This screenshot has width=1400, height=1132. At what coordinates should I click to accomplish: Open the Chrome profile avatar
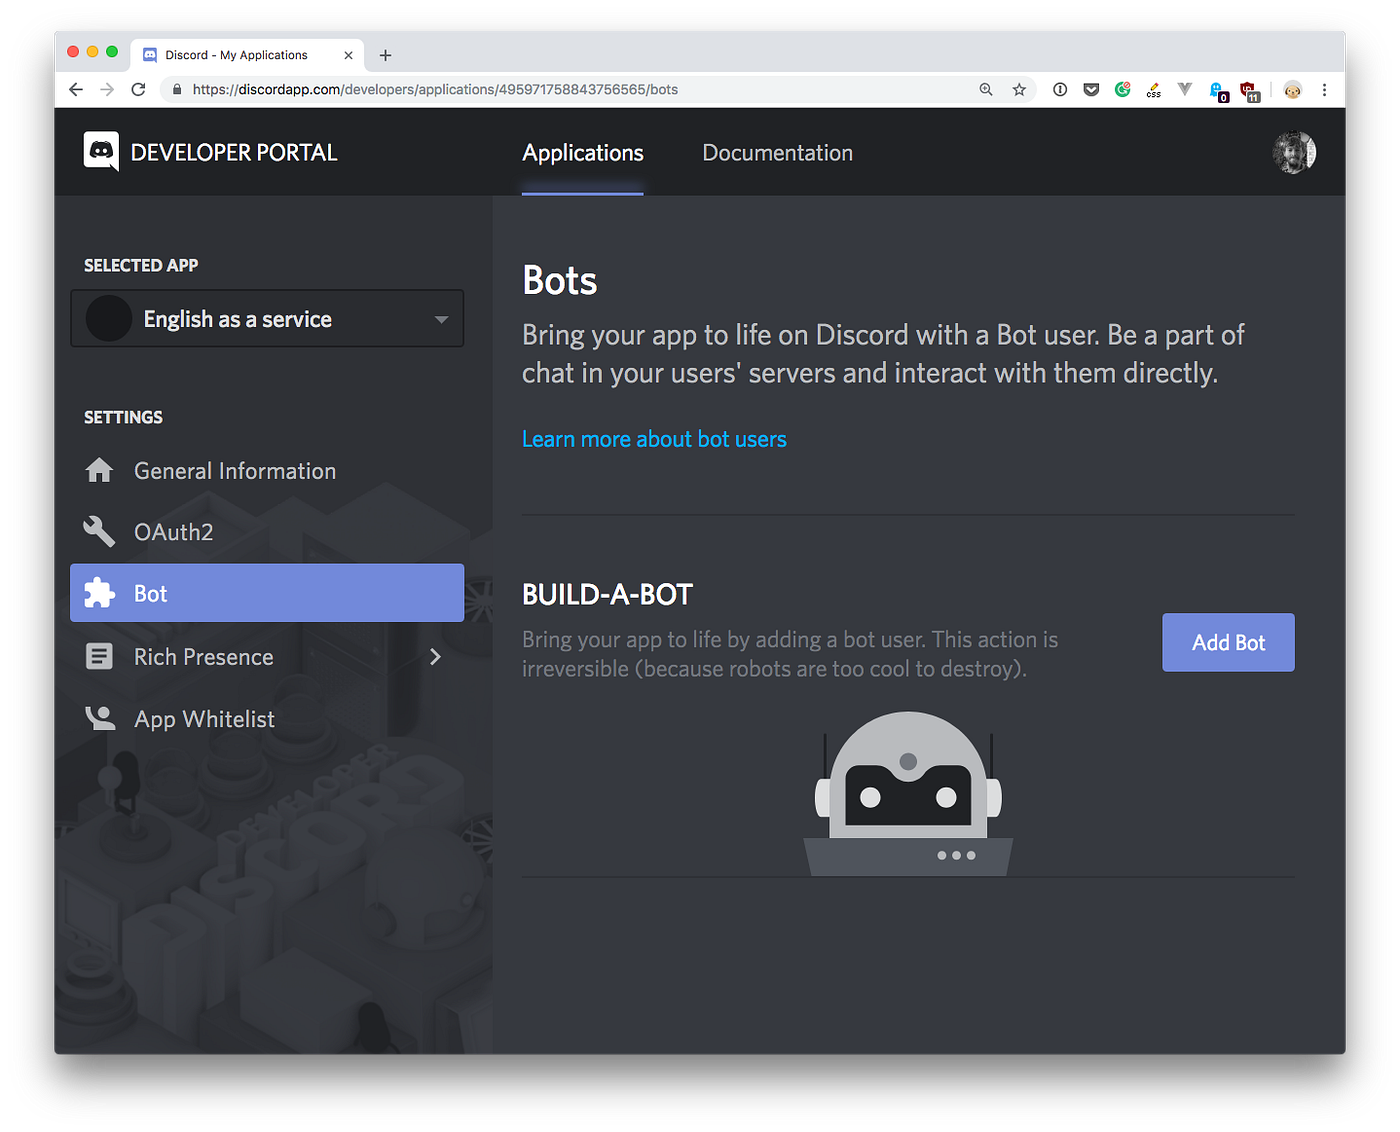pos(1293,90)
